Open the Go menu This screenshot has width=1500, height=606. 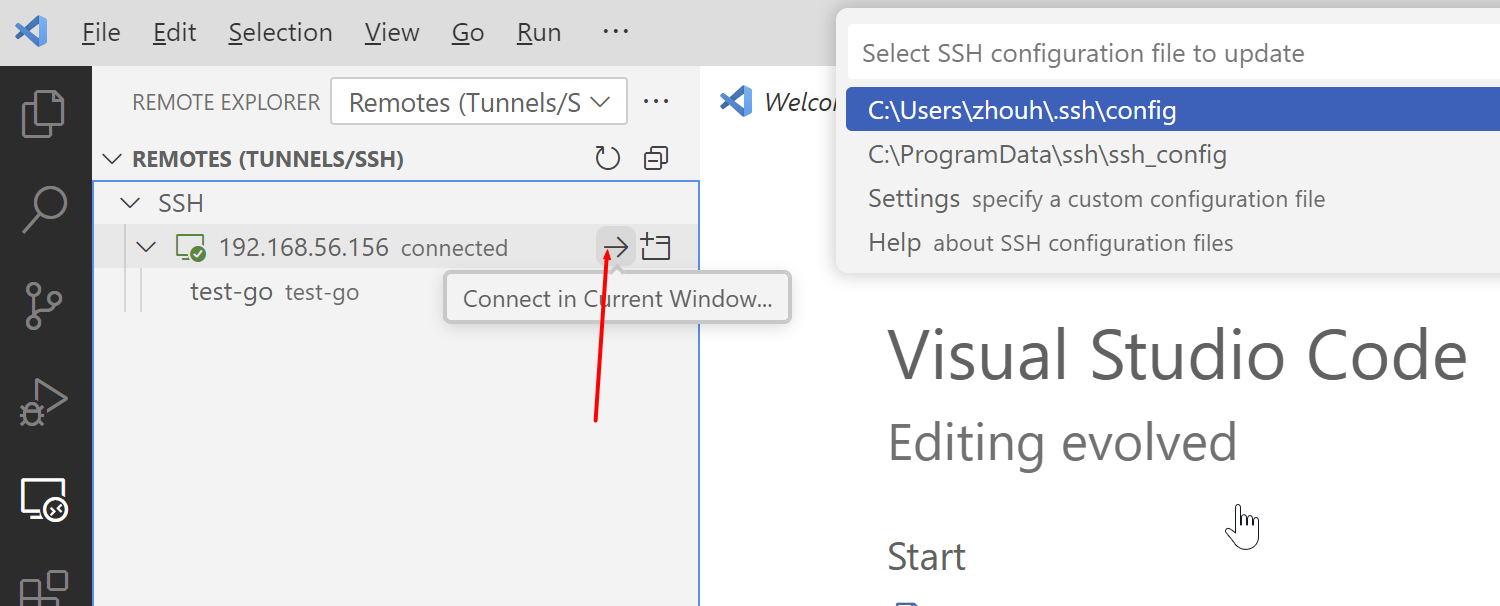pyautogui.click(x=468, y=32)
